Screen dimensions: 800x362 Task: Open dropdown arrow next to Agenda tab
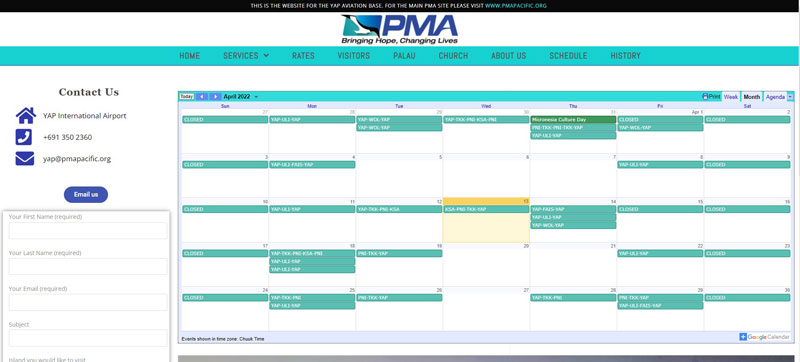pos(791,97)
